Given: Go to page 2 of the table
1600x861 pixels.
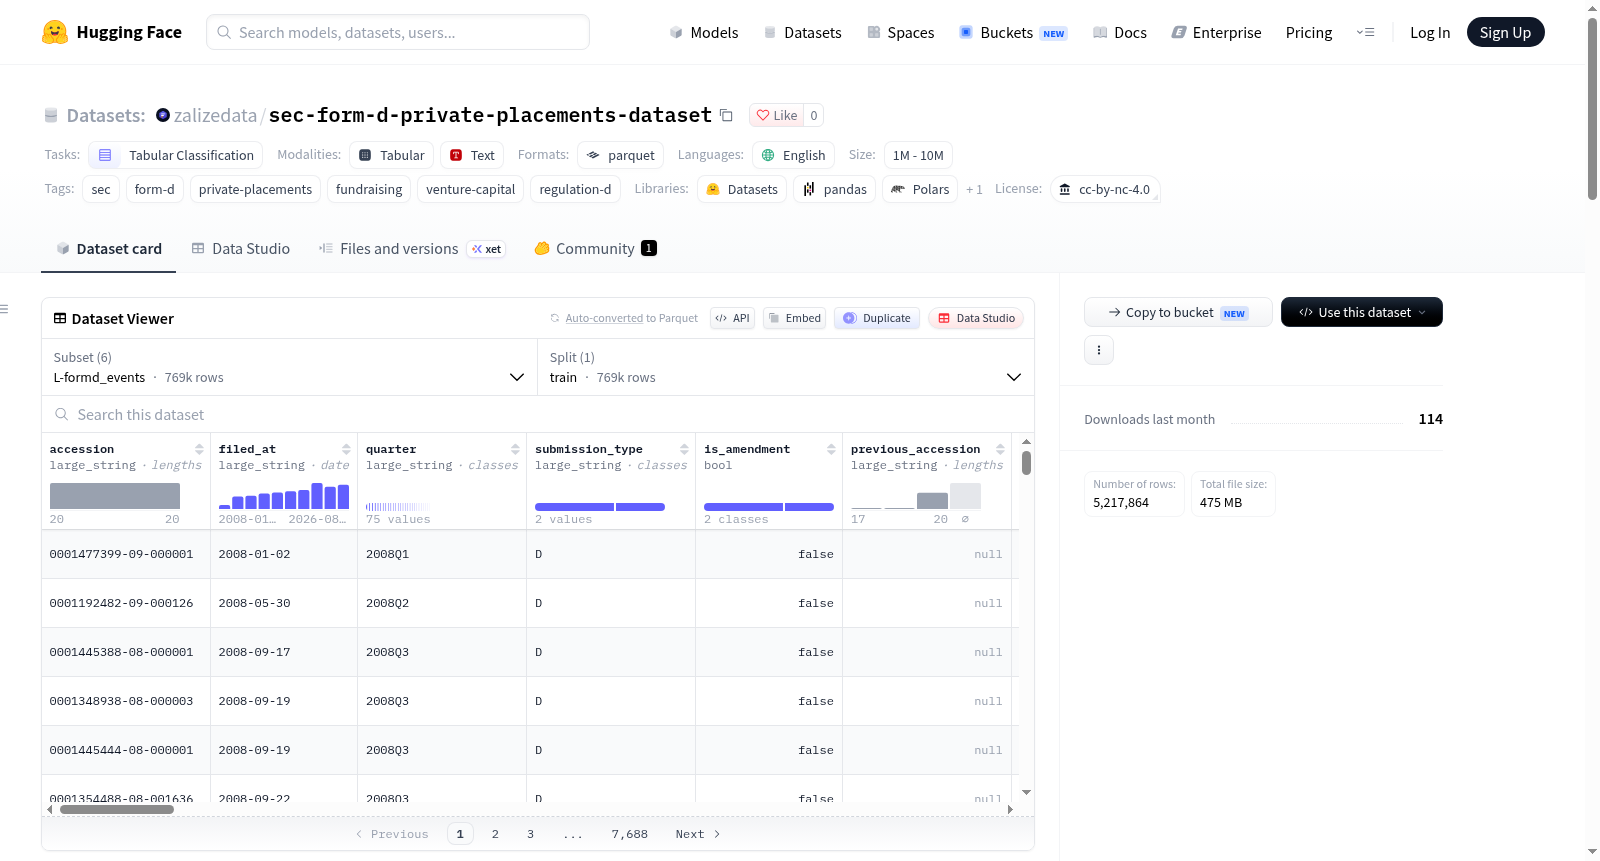Looking at the screenshot, I should pos(495,834).
